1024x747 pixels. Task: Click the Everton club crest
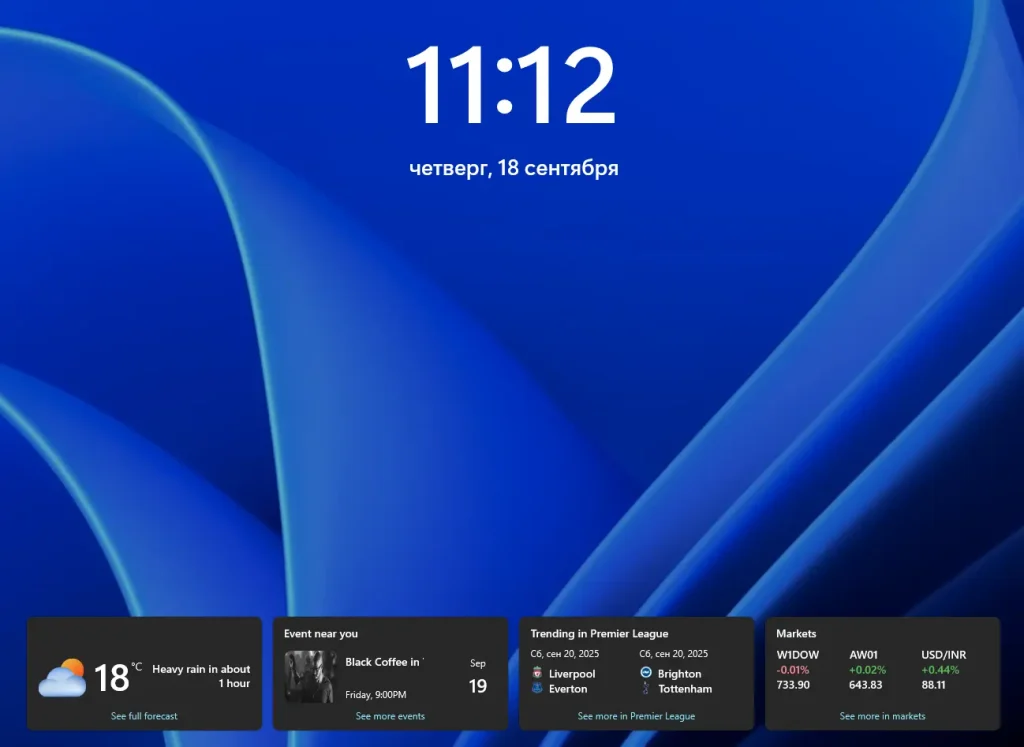click(538, 689)
